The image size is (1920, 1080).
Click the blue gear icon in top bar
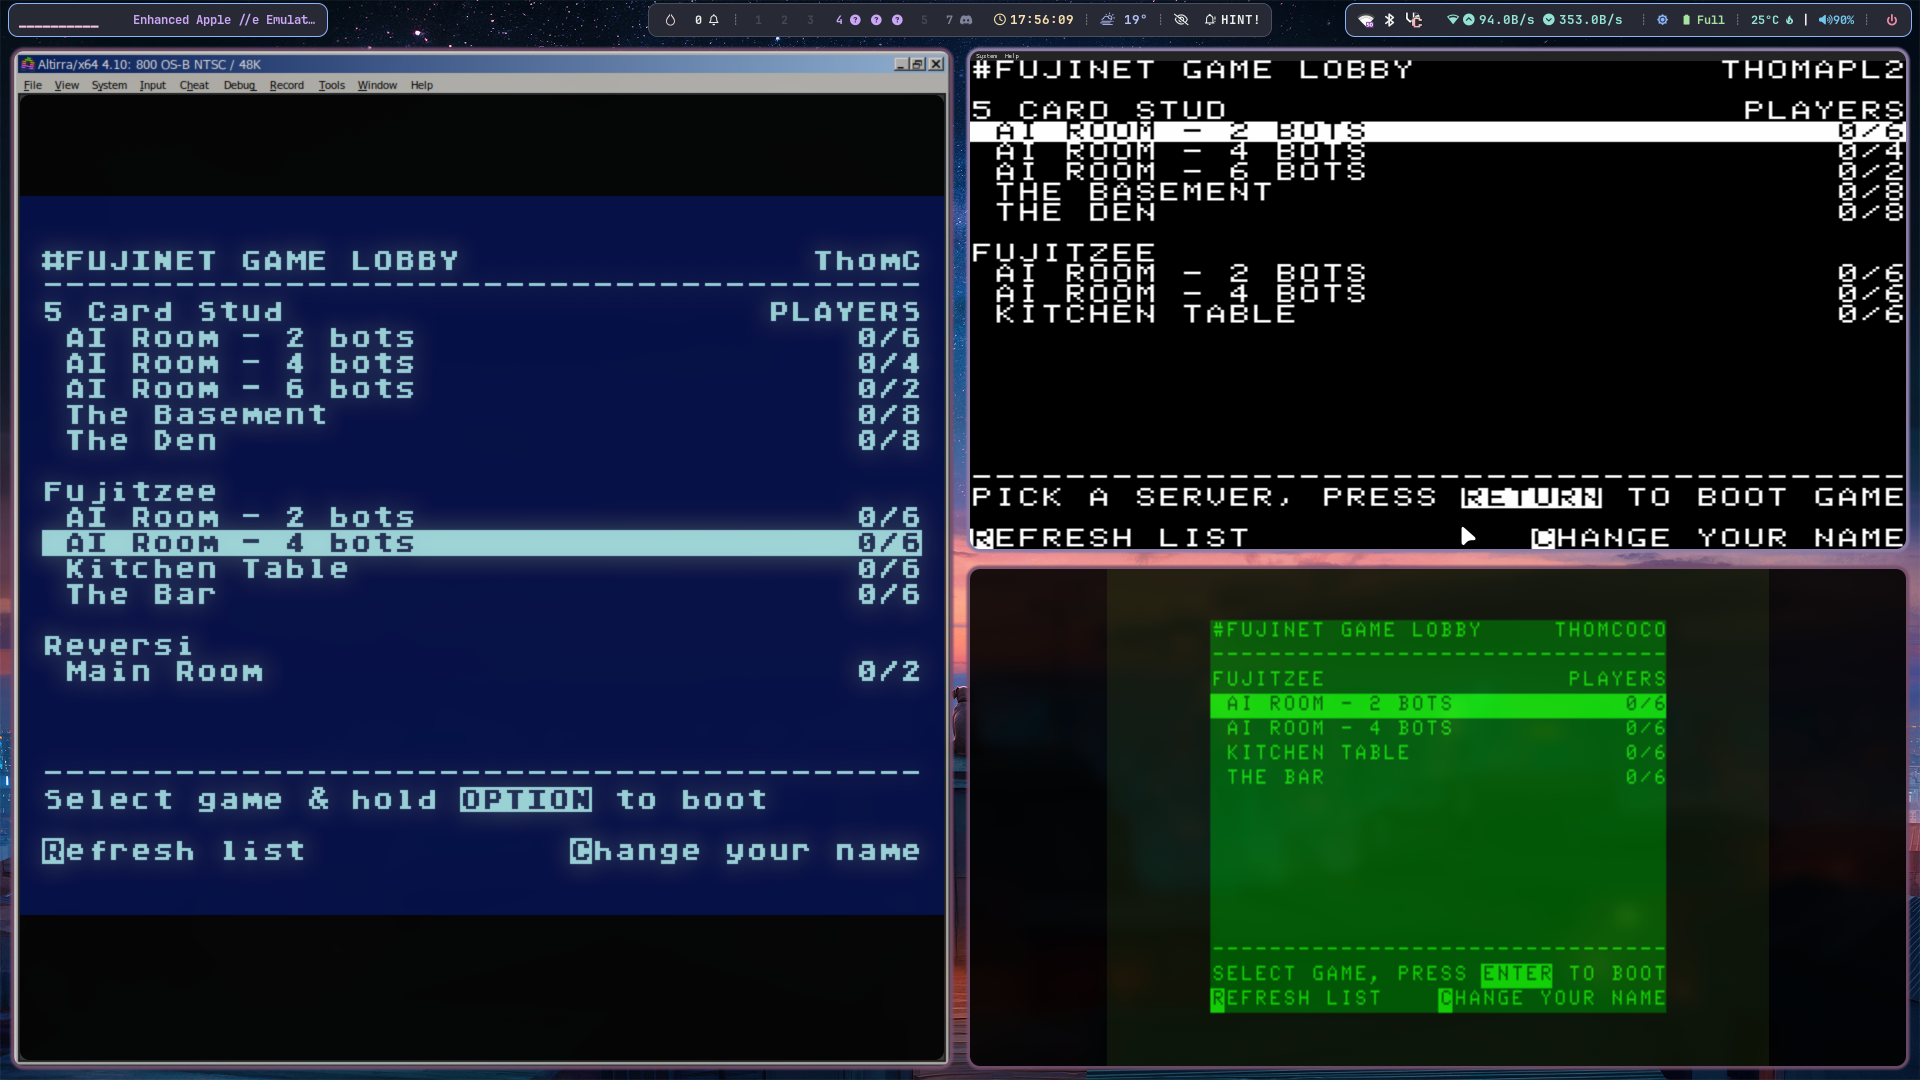(x=1662, y=20)
